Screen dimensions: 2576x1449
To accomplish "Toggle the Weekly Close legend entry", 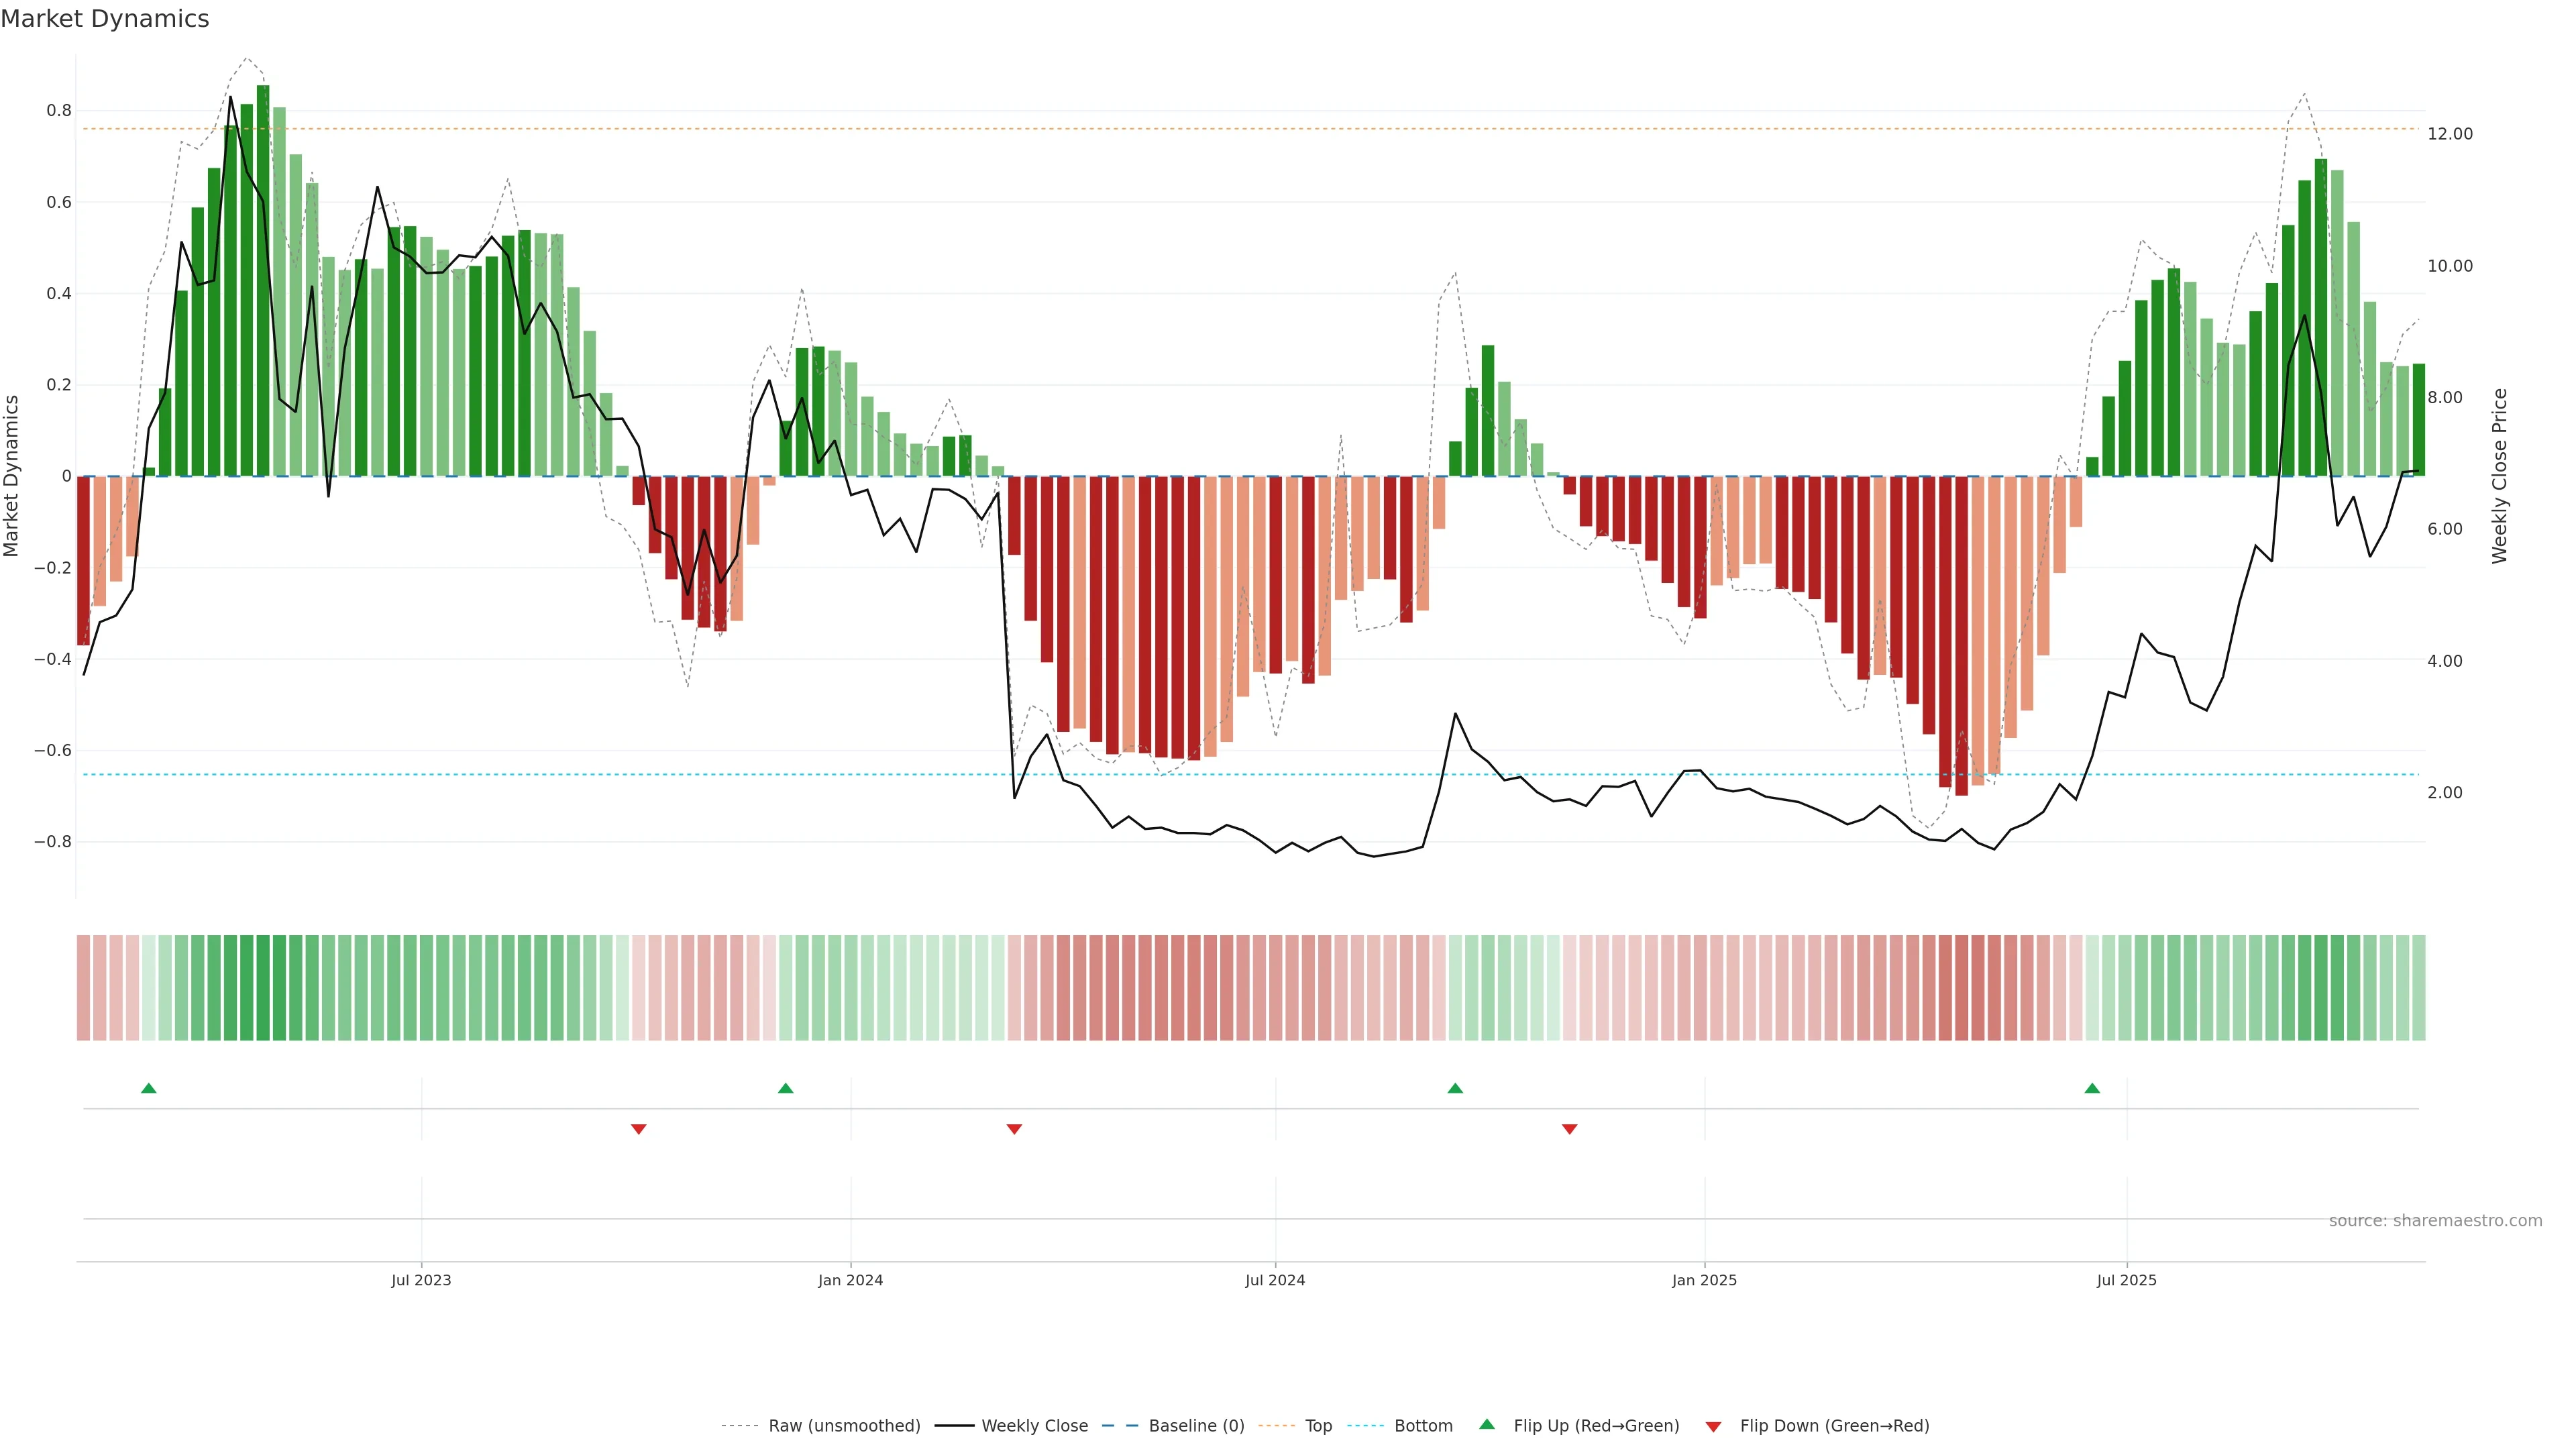I will (1034, 1426).
